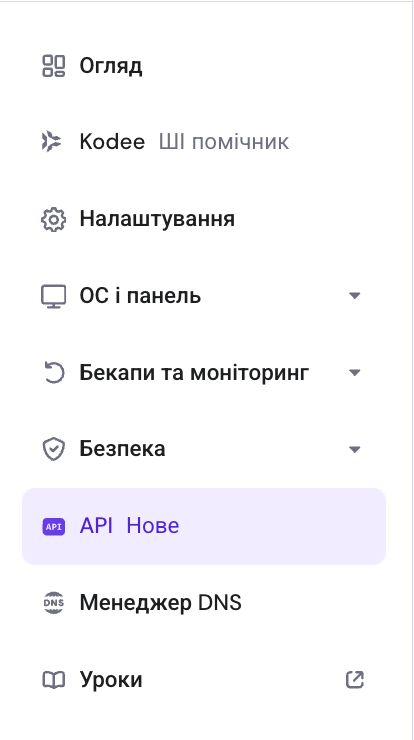The width and height of the screenshot is (414, 740).
Task: Open the Kodee label text
Action: 112,142
